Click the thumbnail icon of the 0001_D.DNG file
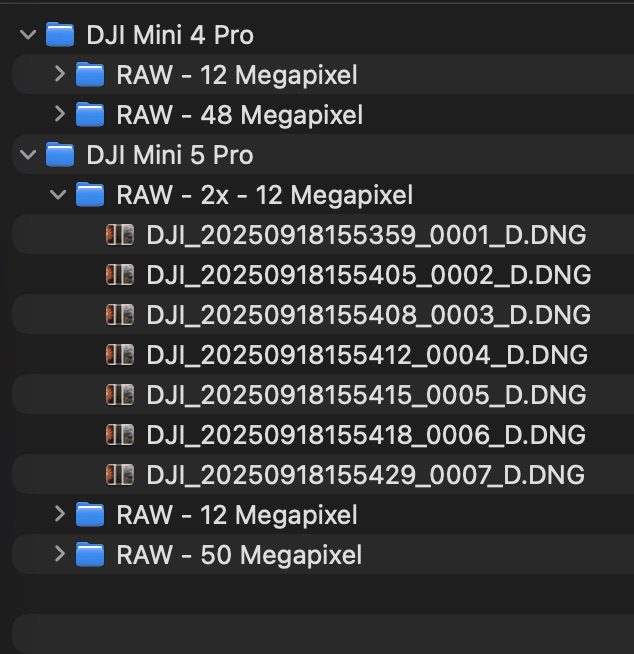 [x=120, y=235]
